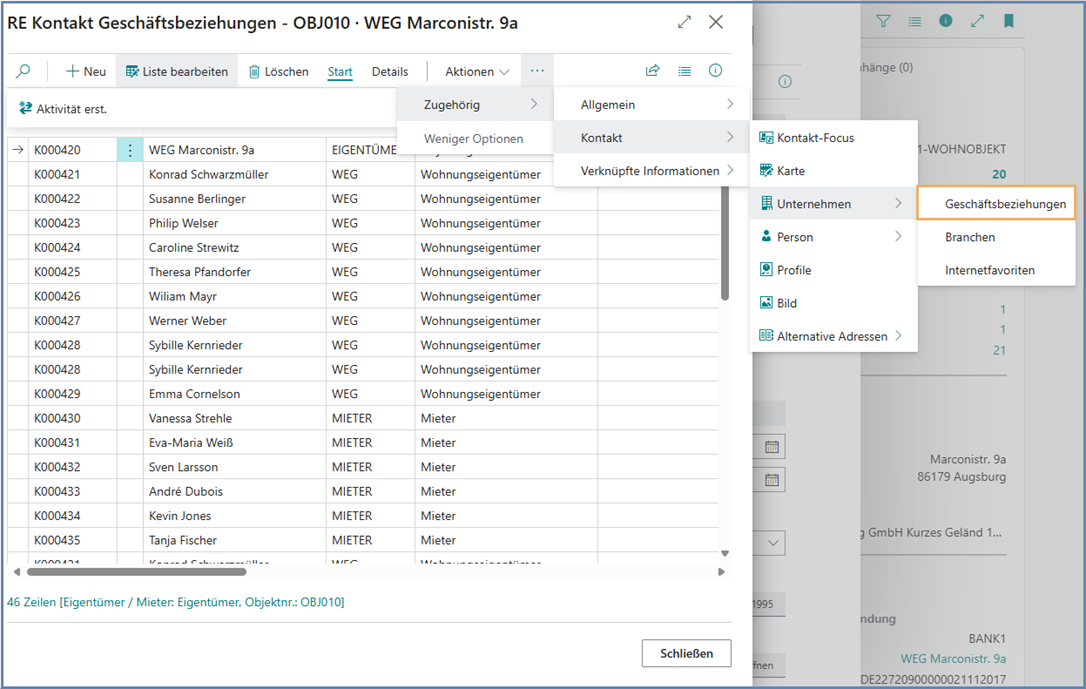Image resolution: width=1086 pixels, height=689 pixels.
Task: Click the bookmark icon in background page
Action: coord(1009,21)
